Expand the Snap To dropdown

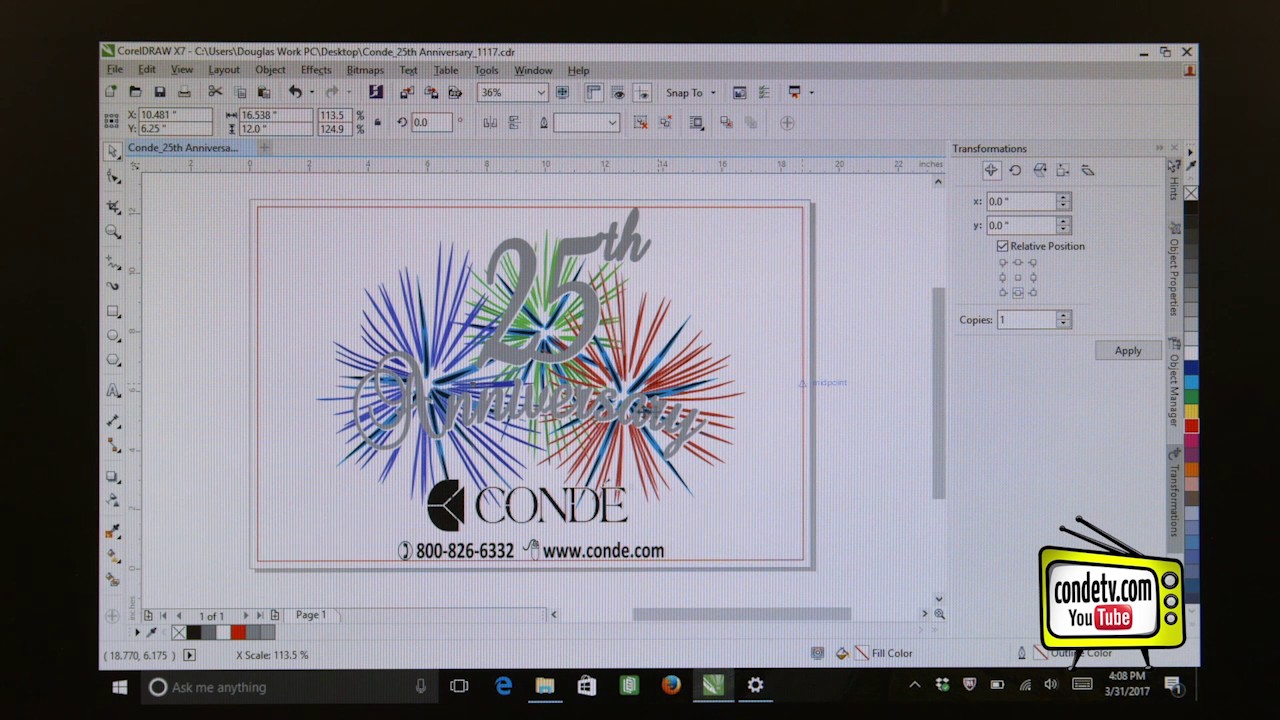click(x=712, y=93)
